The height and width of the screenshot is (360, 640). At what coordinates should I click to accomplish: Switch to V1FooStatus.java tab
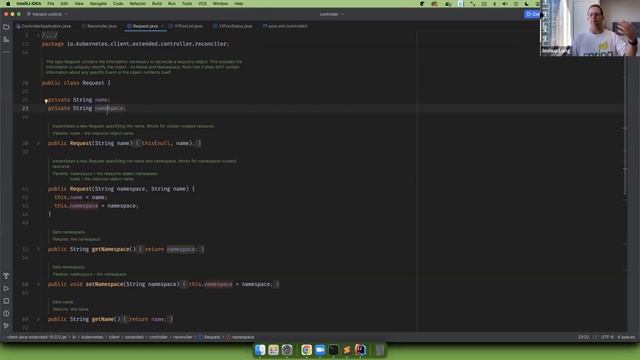(x=233, y=26)
